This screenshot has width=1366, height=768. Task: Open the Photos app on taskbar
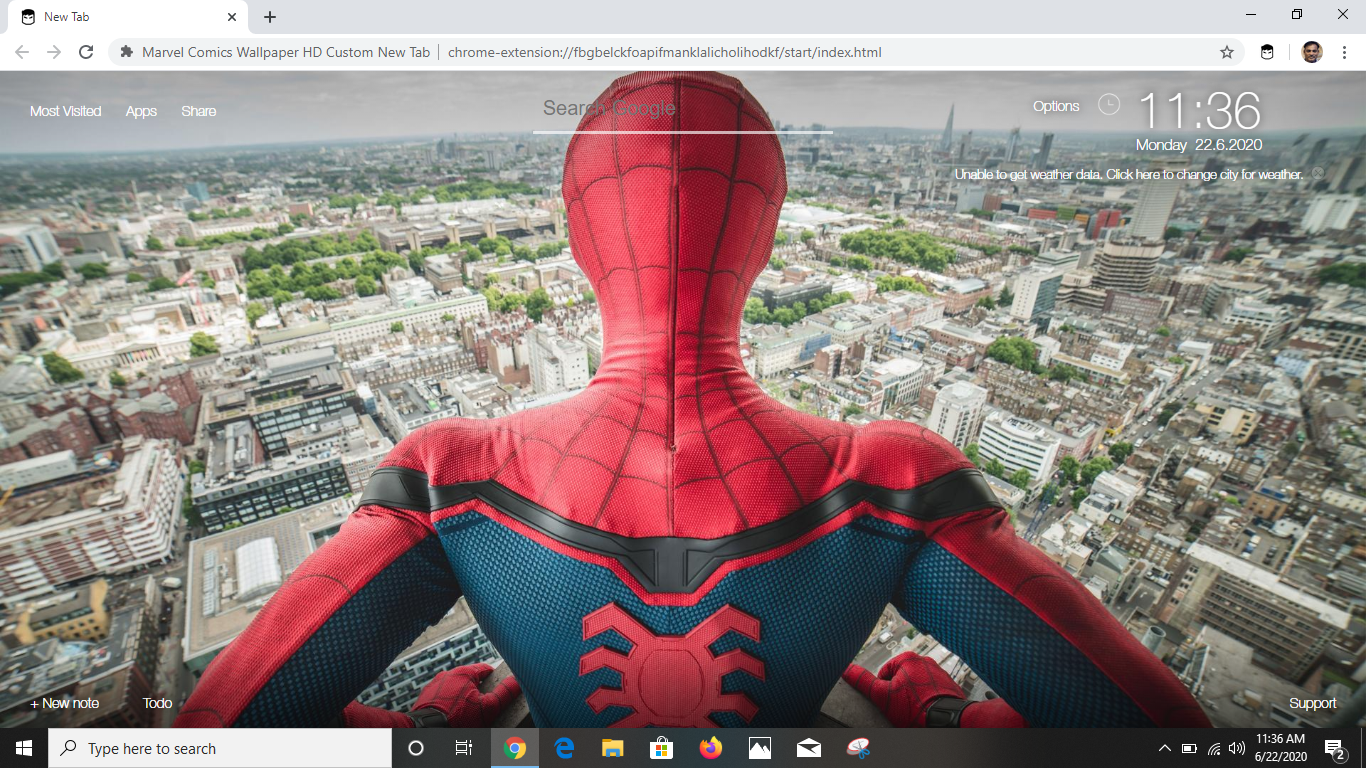click(759, 748)
